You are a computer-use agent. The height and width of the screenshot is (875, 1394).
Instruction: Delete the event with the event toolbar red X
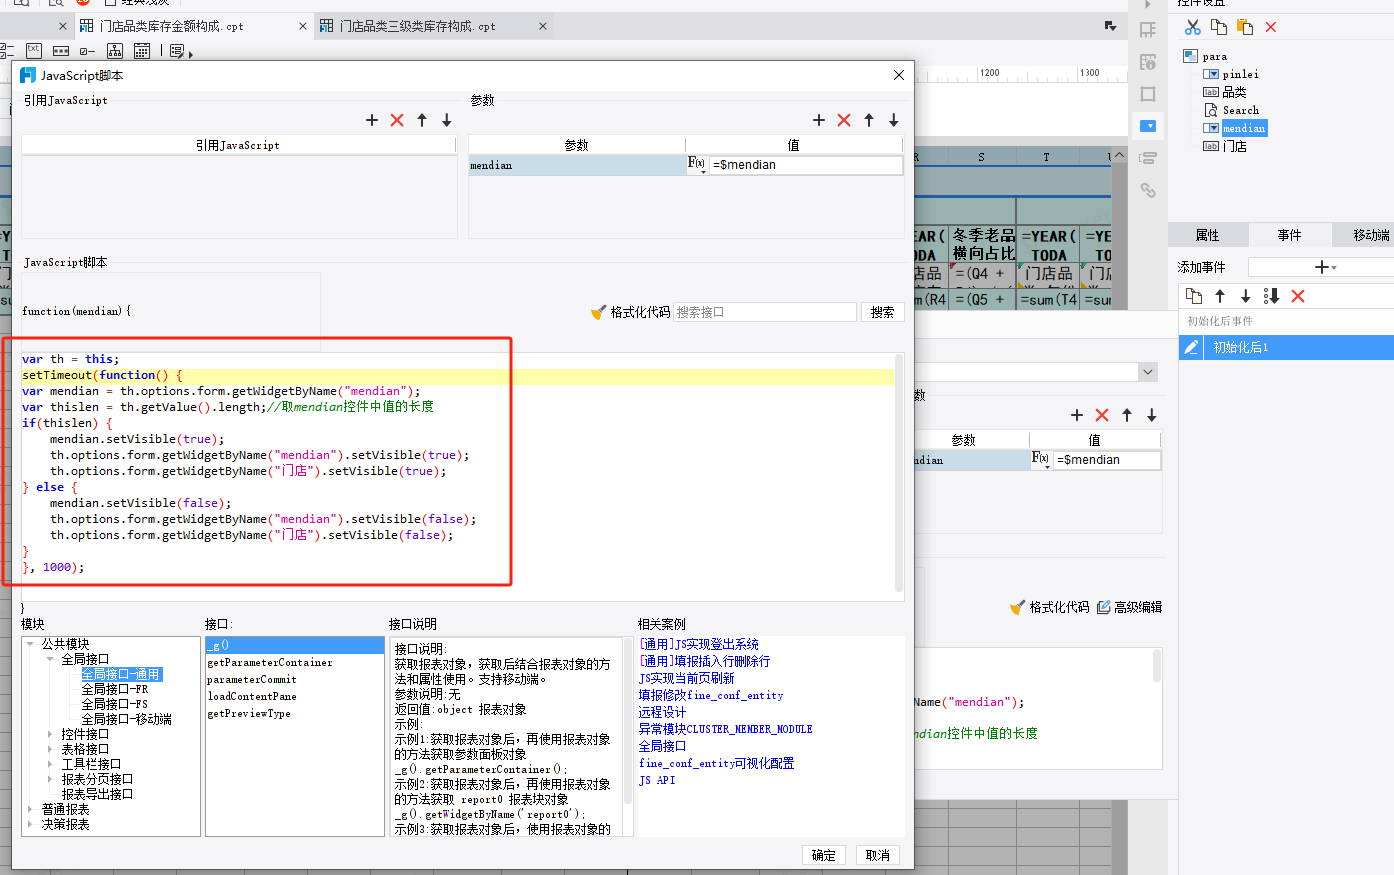coord(1298,296)
